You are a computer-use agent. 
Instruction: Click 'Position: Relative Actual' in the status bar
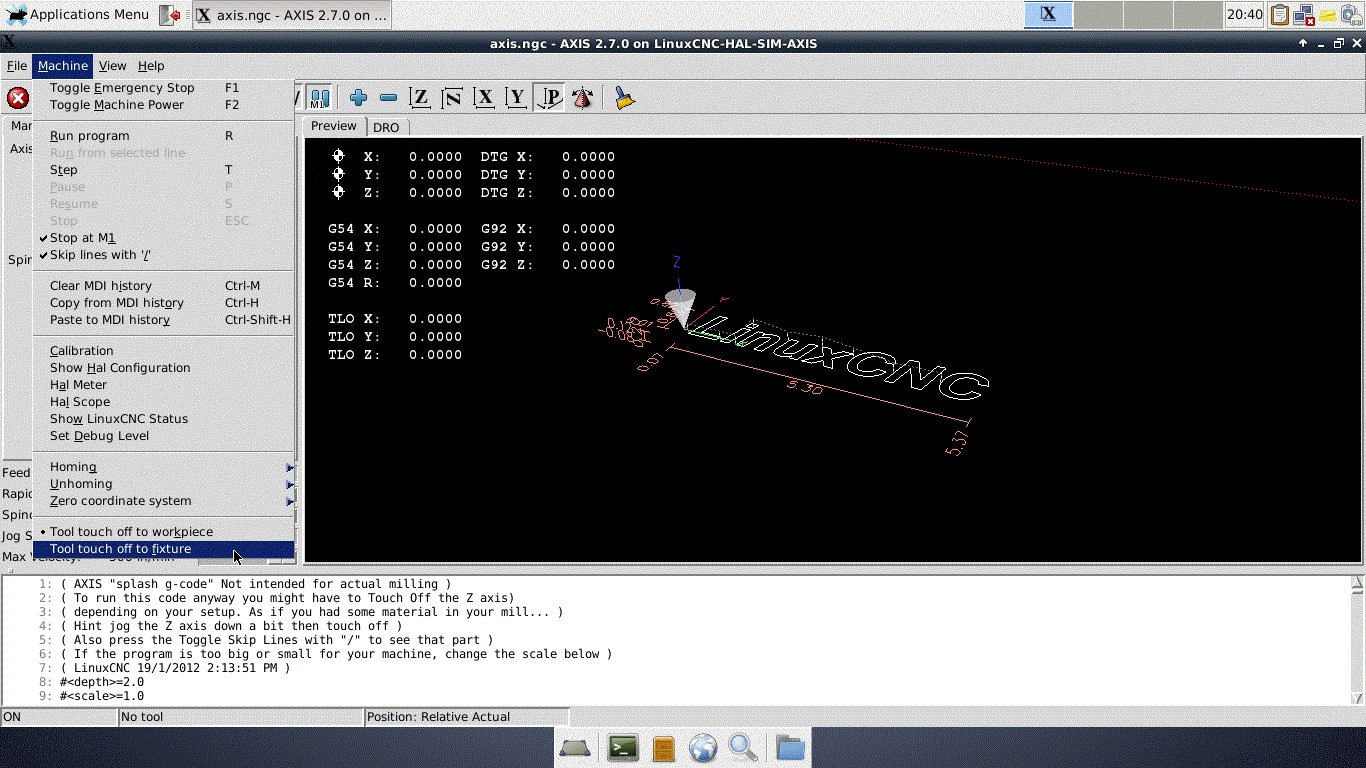coord(466,717)
